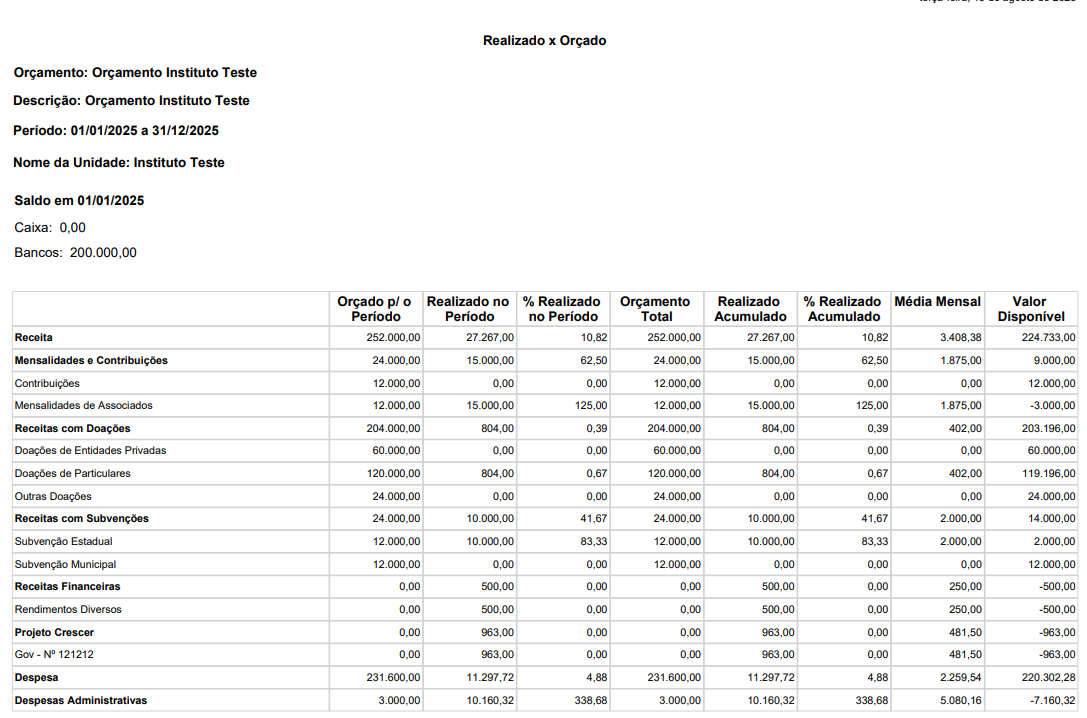
Task: Click the "Média Mensal" column header
Action: coord(937,301)
